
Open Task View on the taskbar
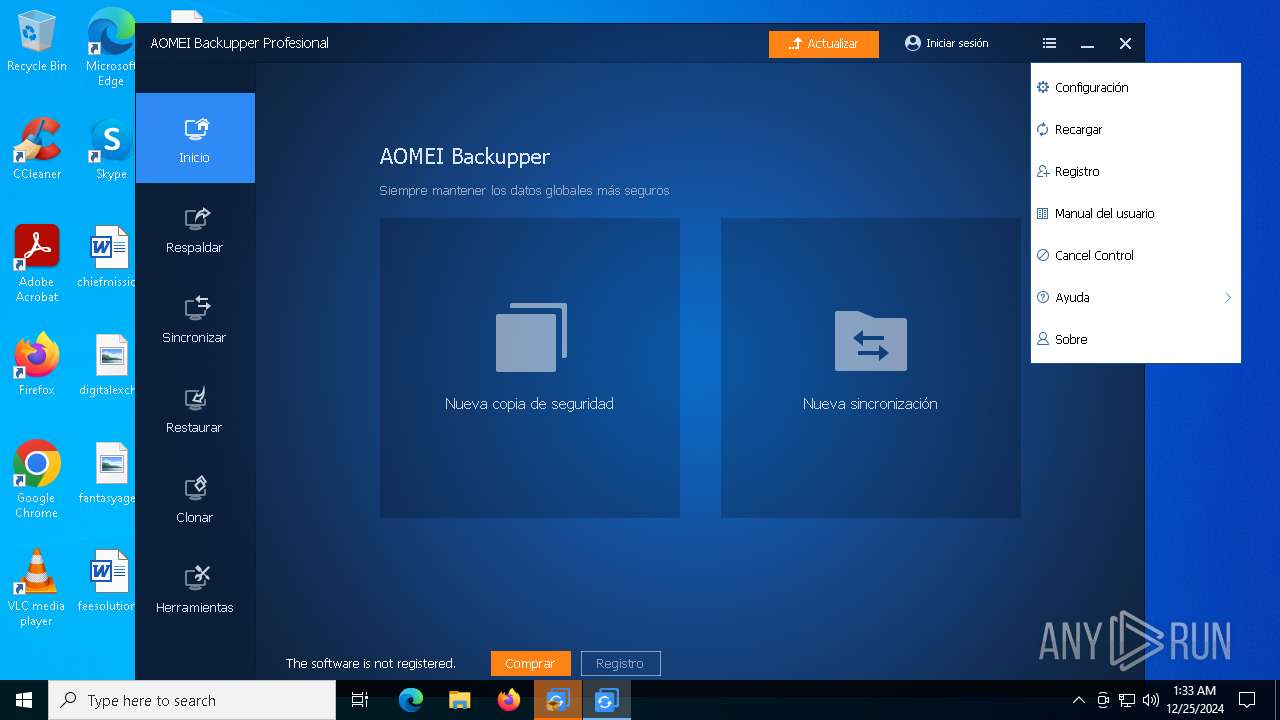coord(361,700)
